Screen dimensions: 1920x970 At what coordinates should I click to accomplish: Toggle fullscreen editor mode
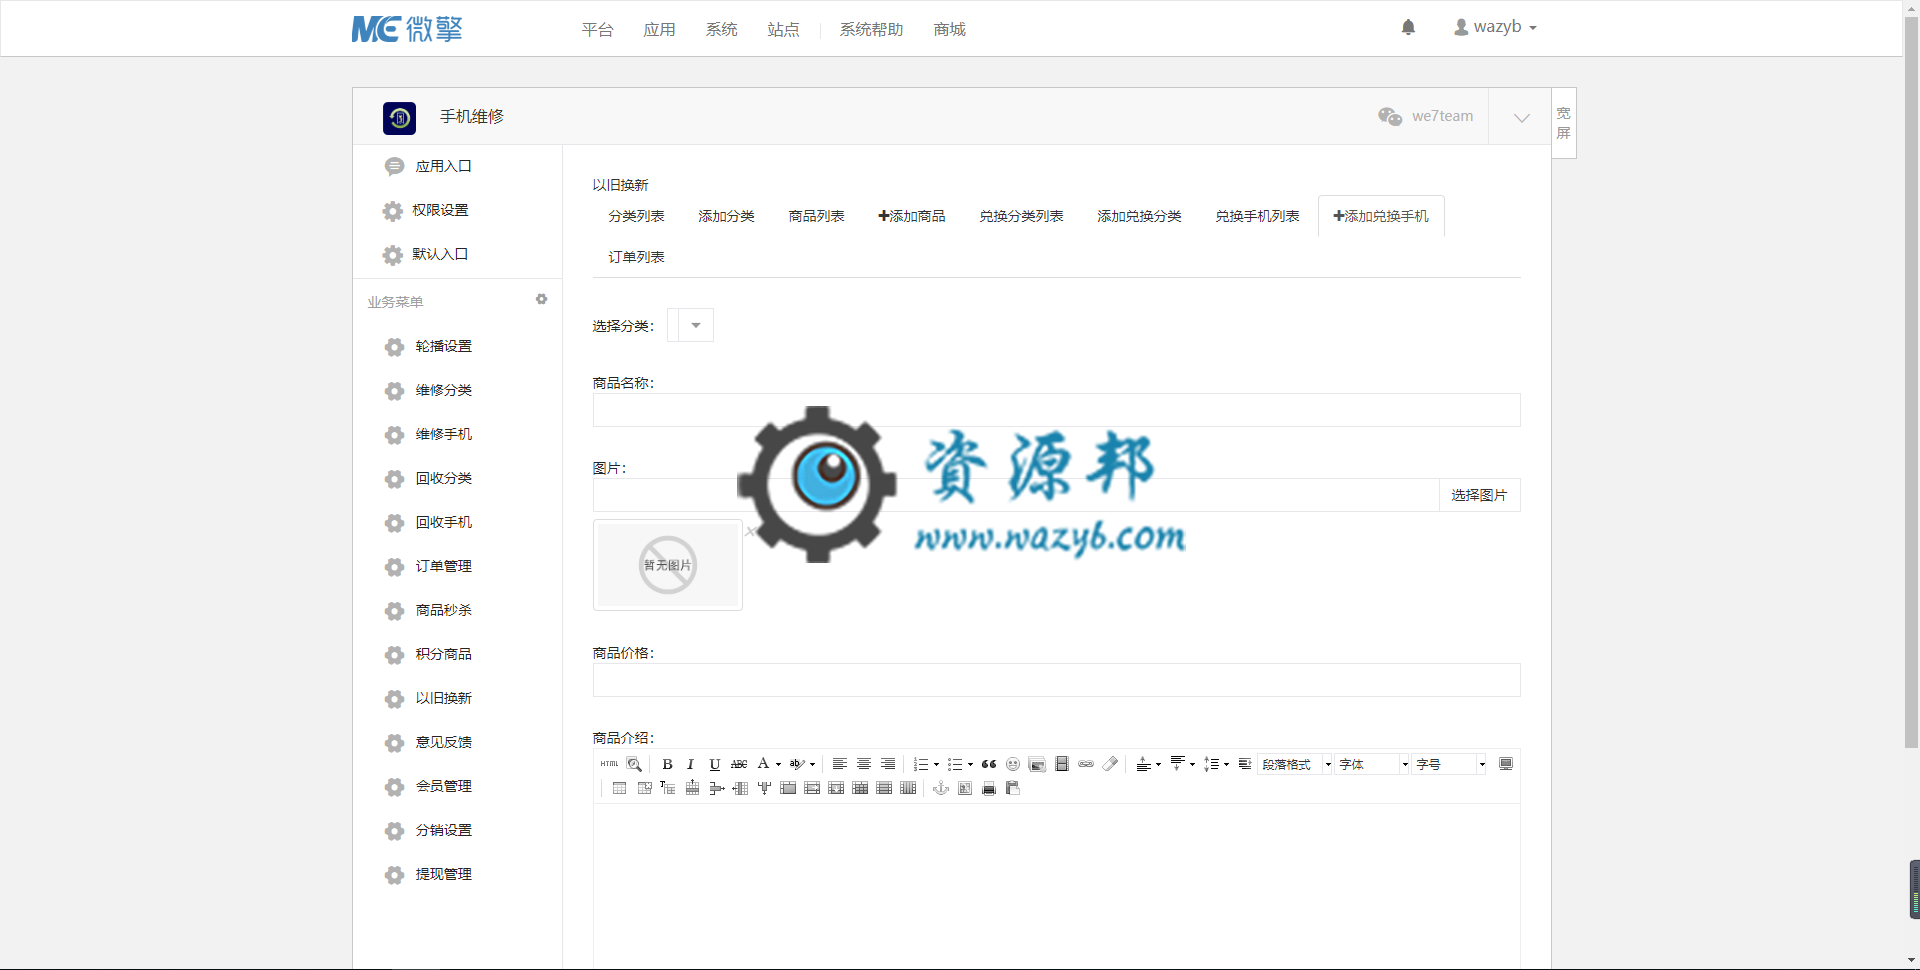click(x=1506, y=764)
